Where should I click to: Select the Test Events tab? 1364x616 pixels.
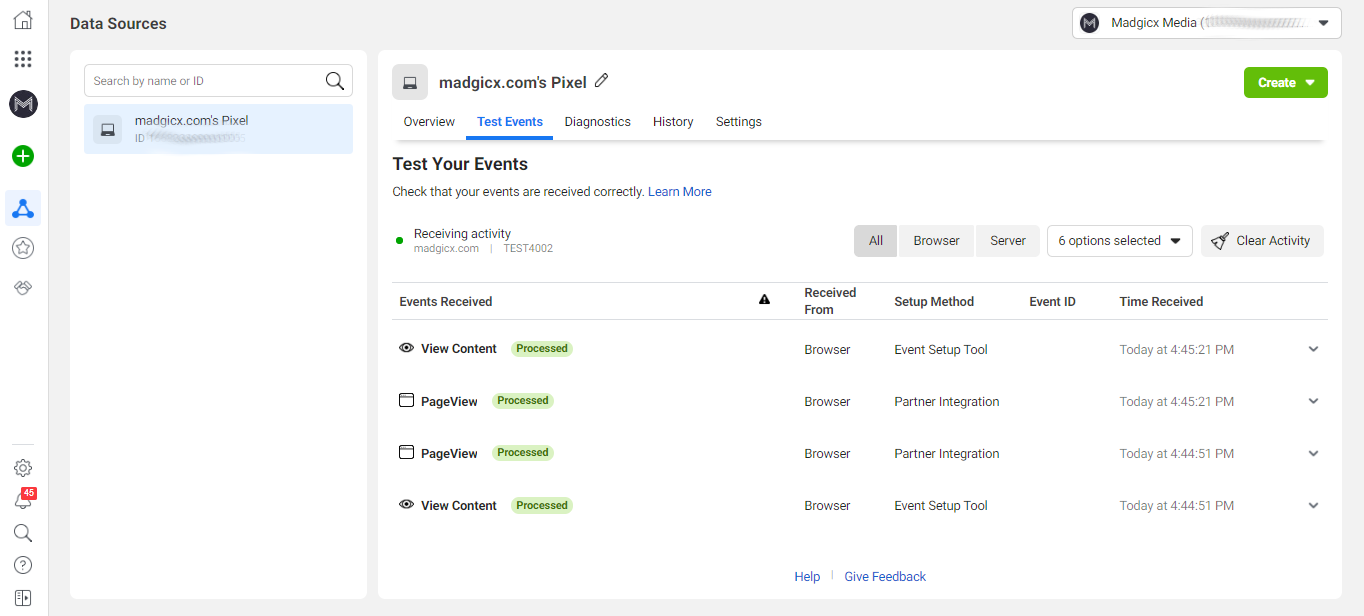510,122
